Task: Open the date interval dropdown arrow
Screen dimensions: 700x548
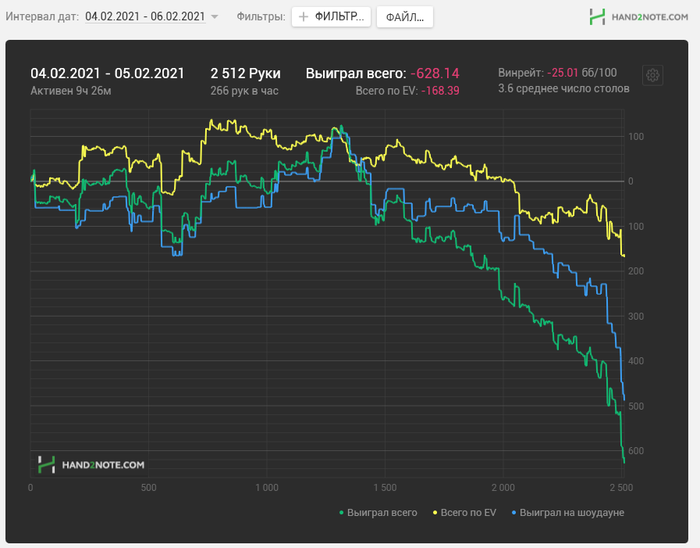Action: 214,17
